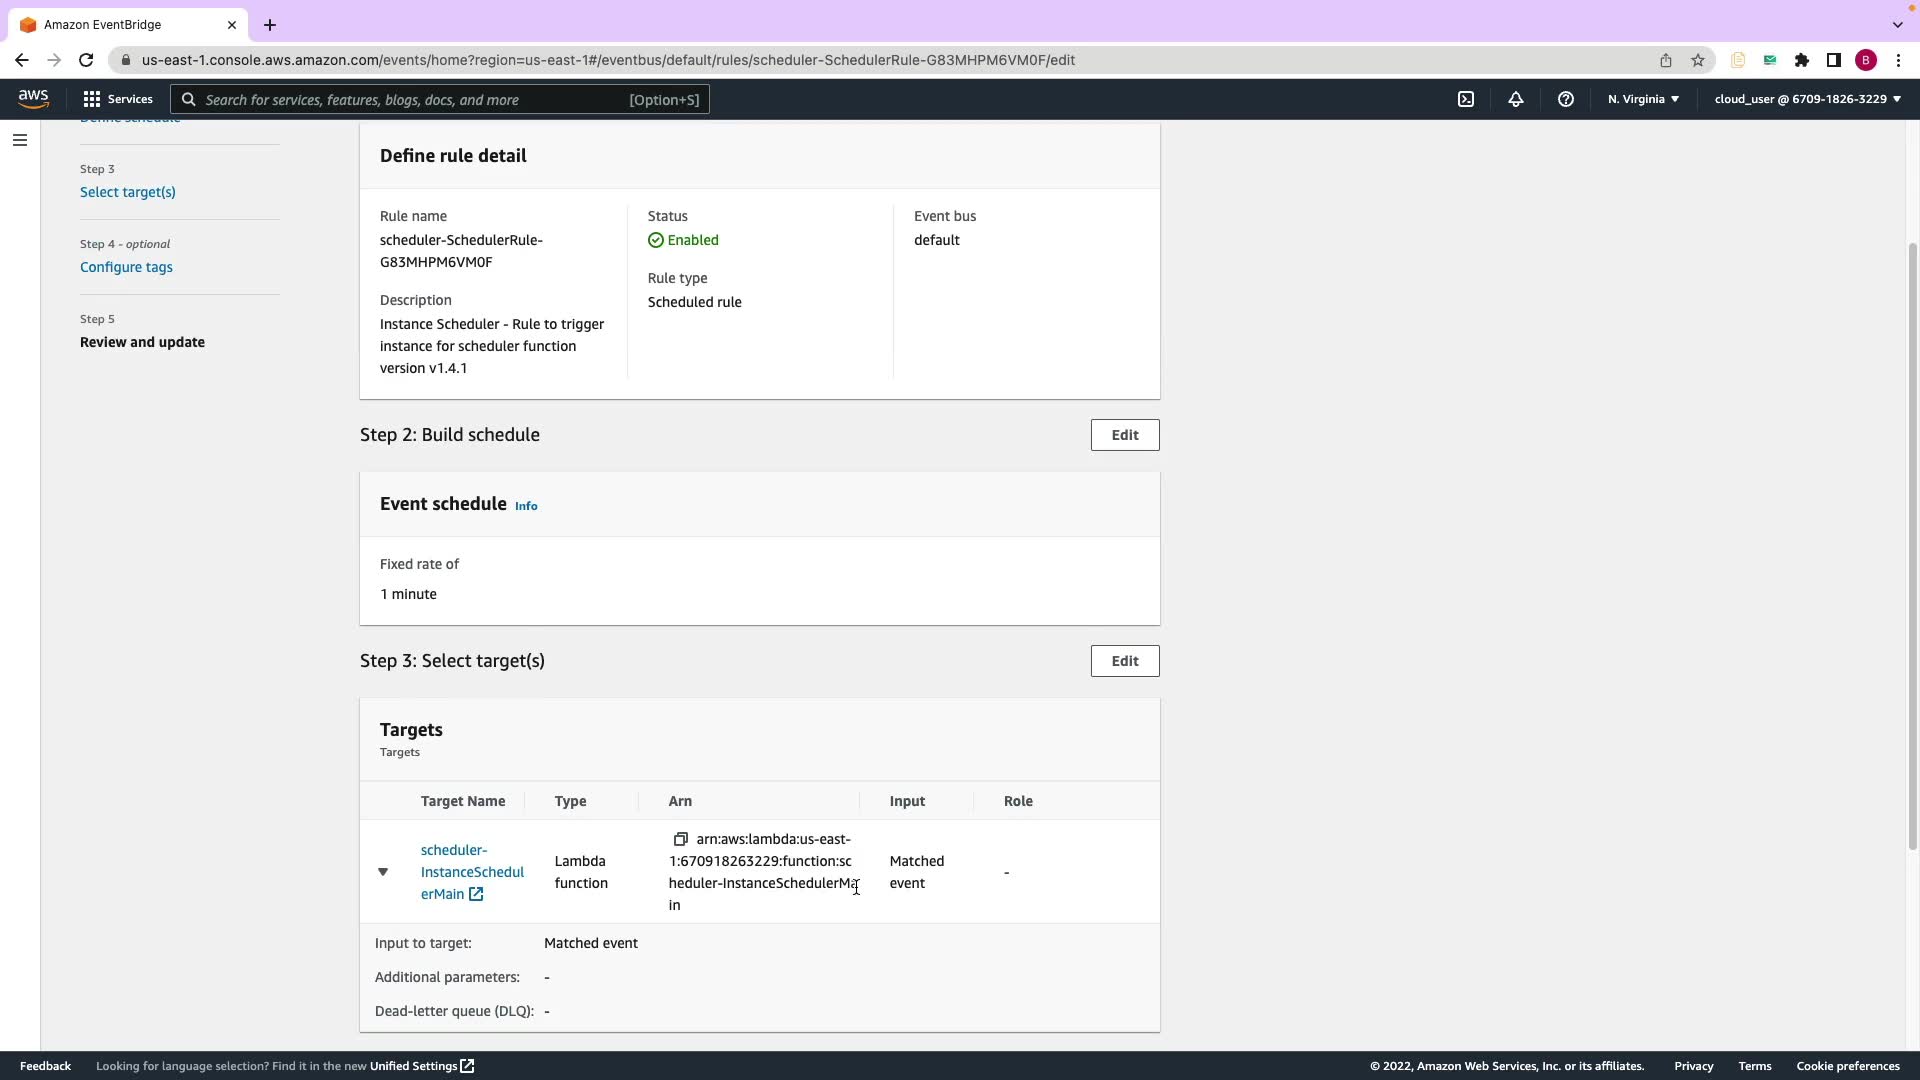
Task: Open the N. Virginia region dropdown
Action: [x=1643, y=99]
